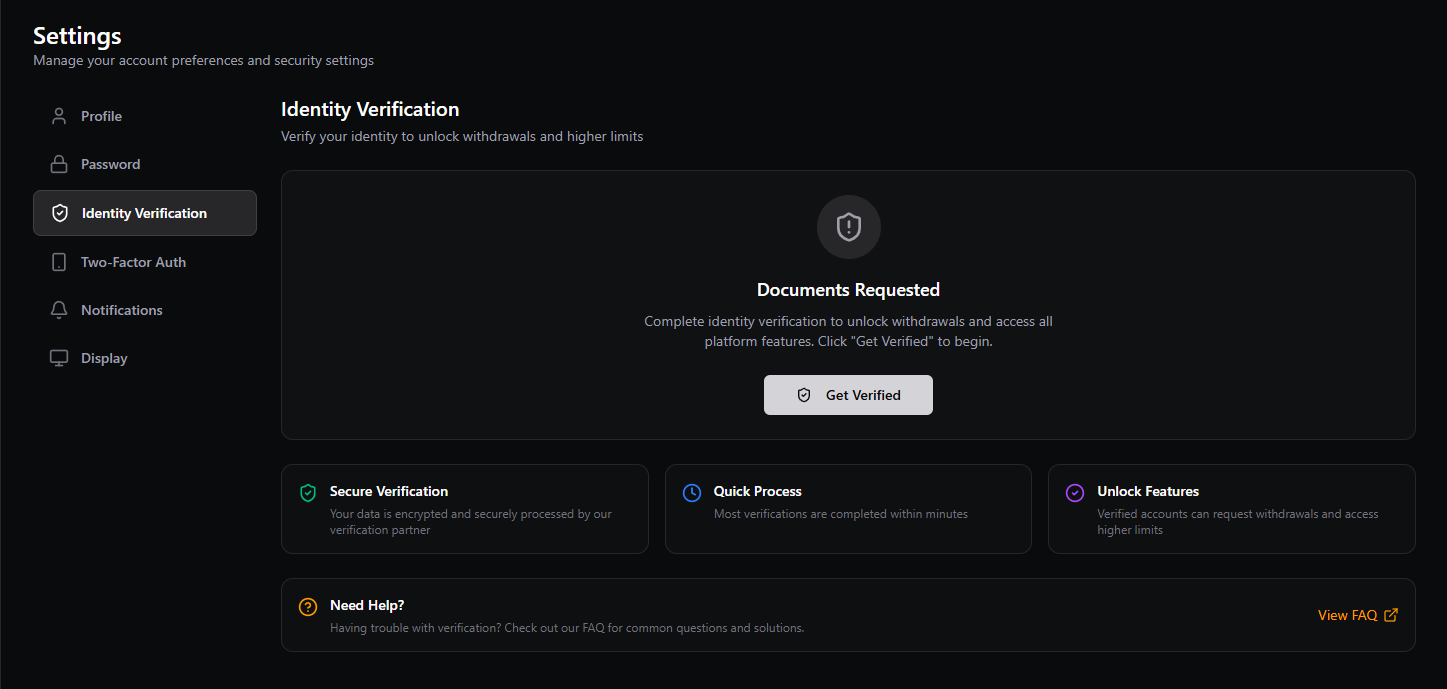Click the Need Help? title text
The width and height of the screenshot is (1447, 689).
pos(367,605)
